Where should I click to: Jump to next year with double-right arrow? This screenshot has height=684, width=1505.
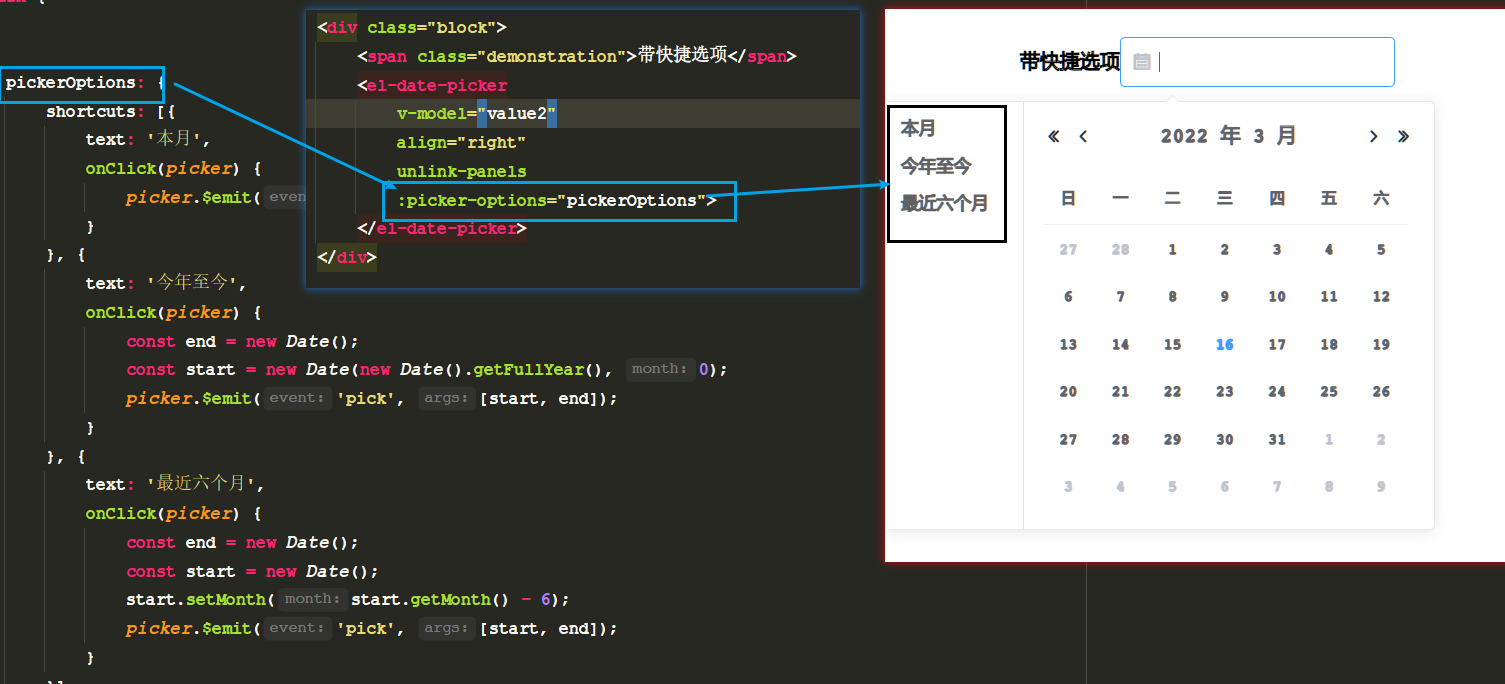click(x=1403, y=135)
